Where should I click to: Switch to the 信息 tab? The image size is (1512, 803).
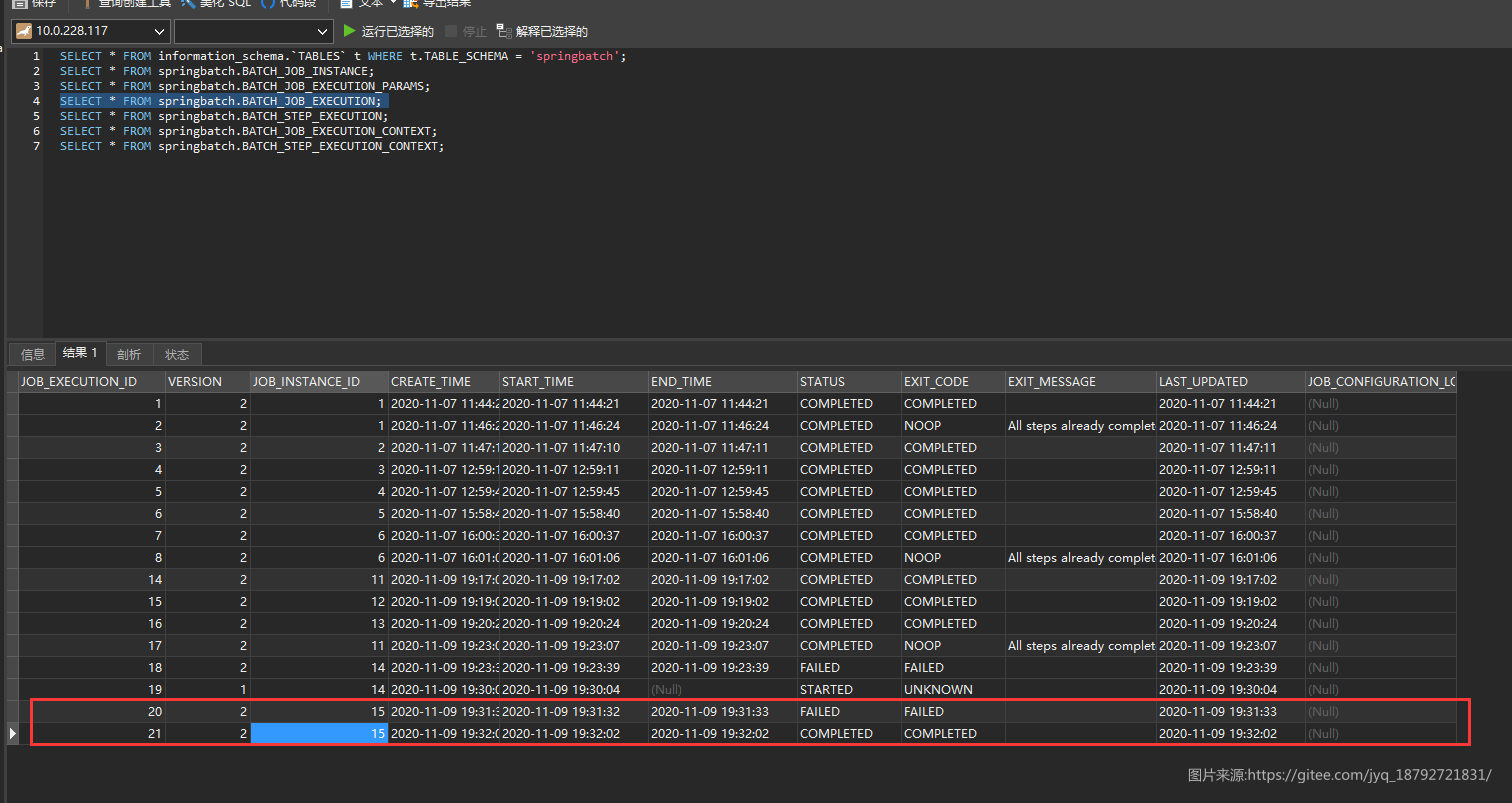(x=33, y=354)
